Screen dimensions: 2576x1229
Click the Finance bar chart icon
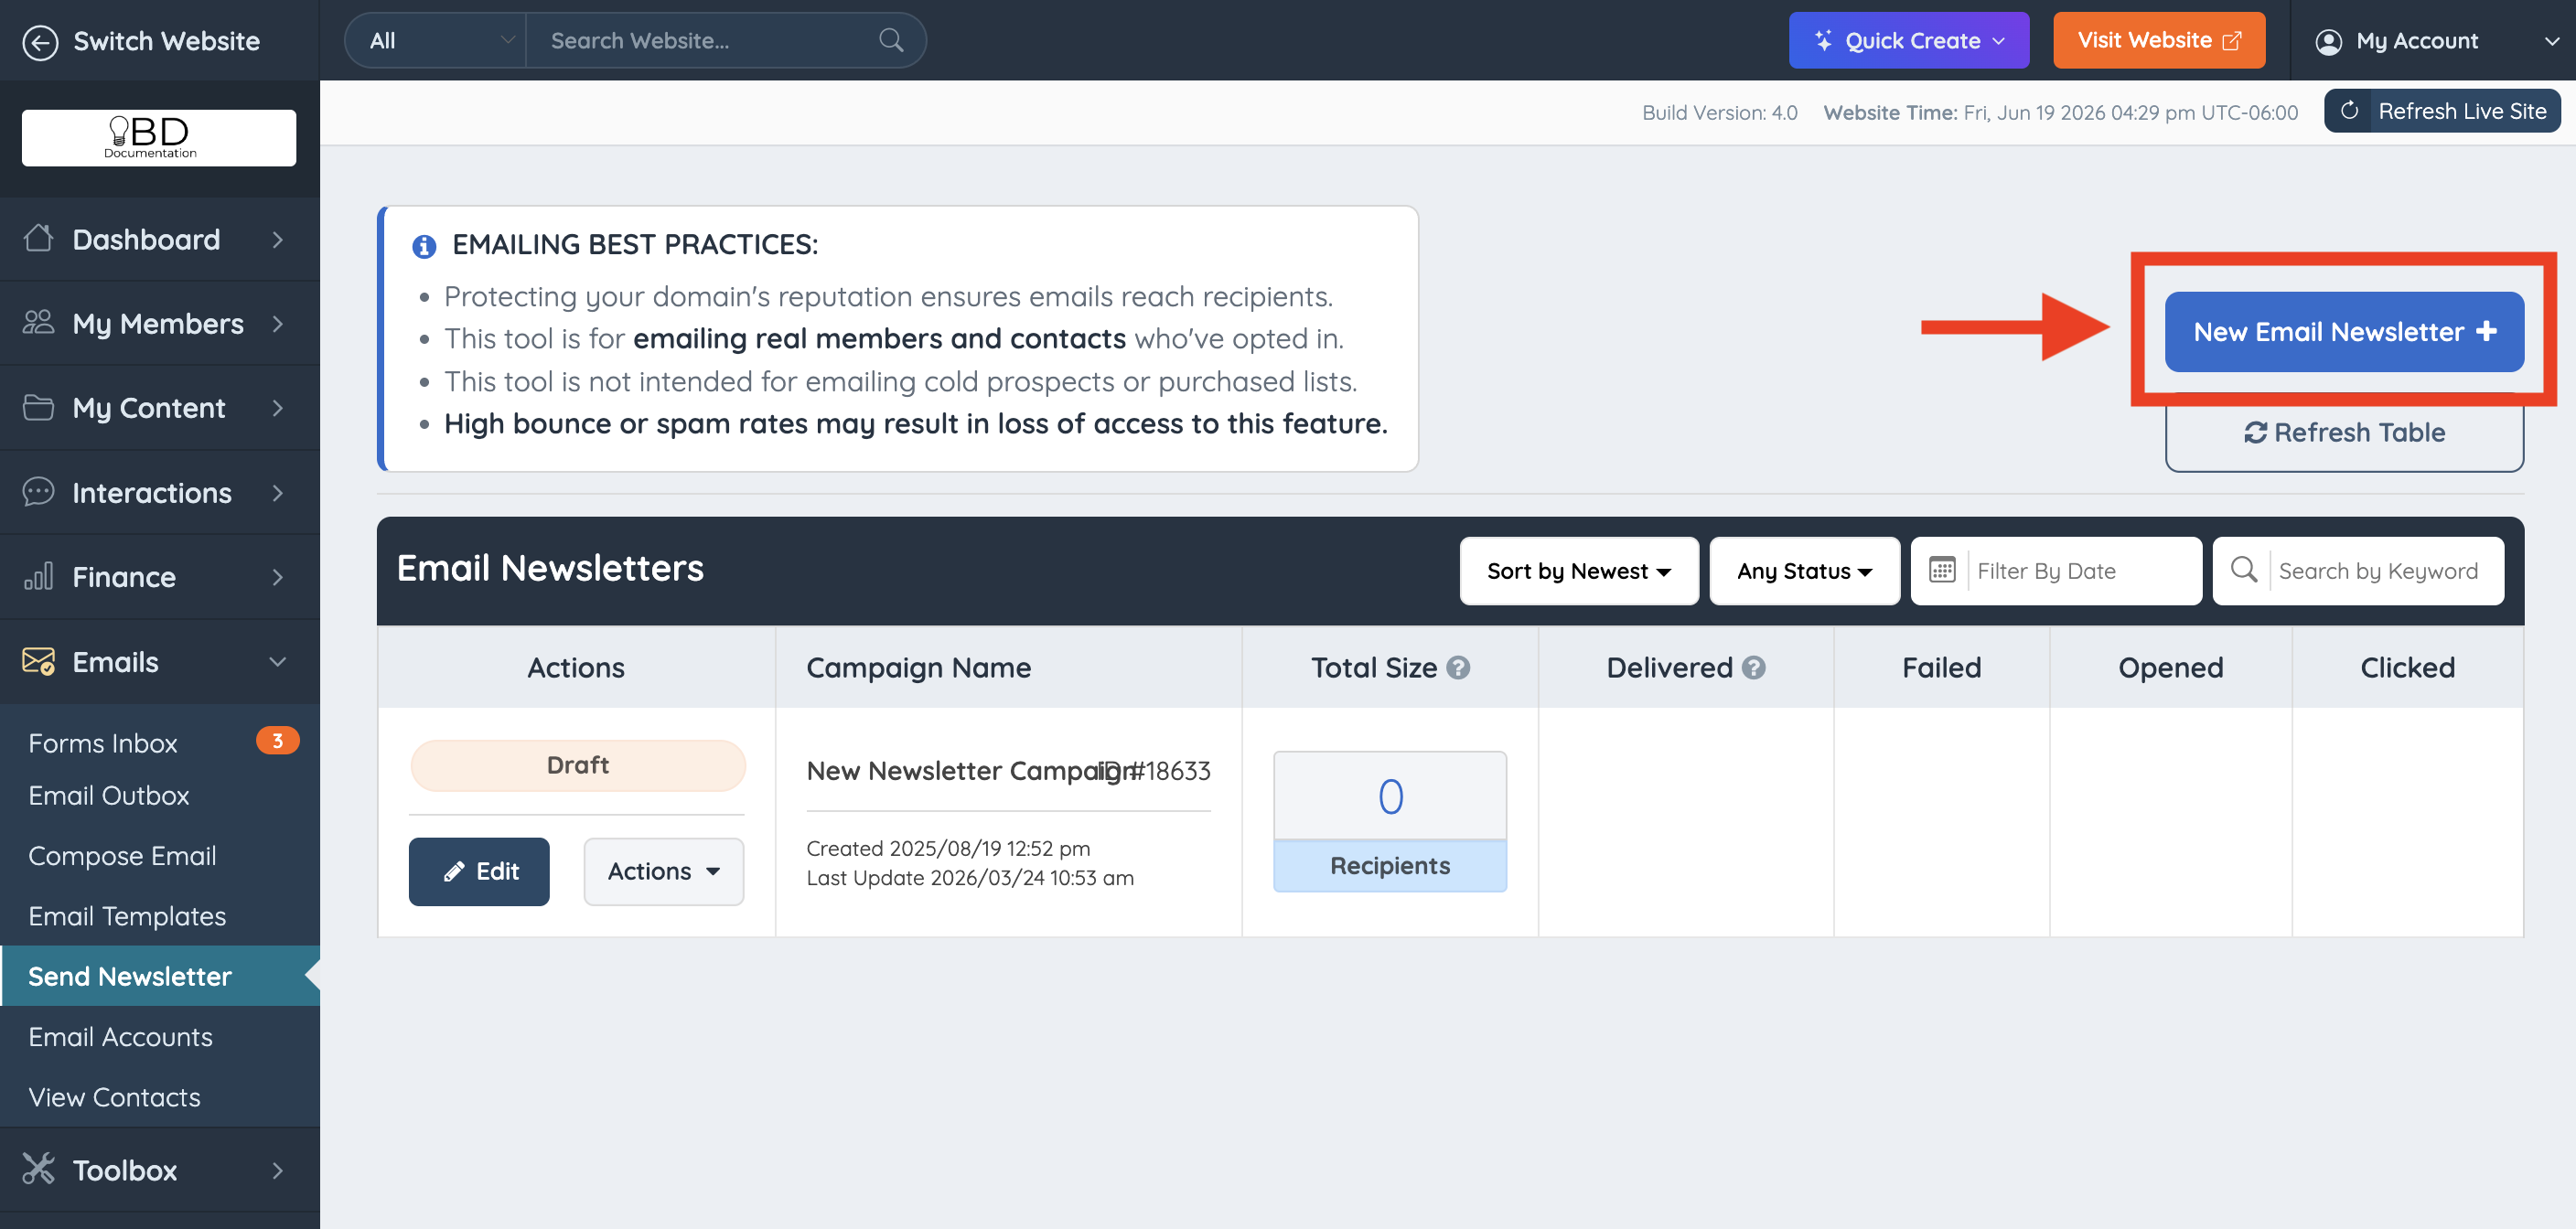(38, 576)
